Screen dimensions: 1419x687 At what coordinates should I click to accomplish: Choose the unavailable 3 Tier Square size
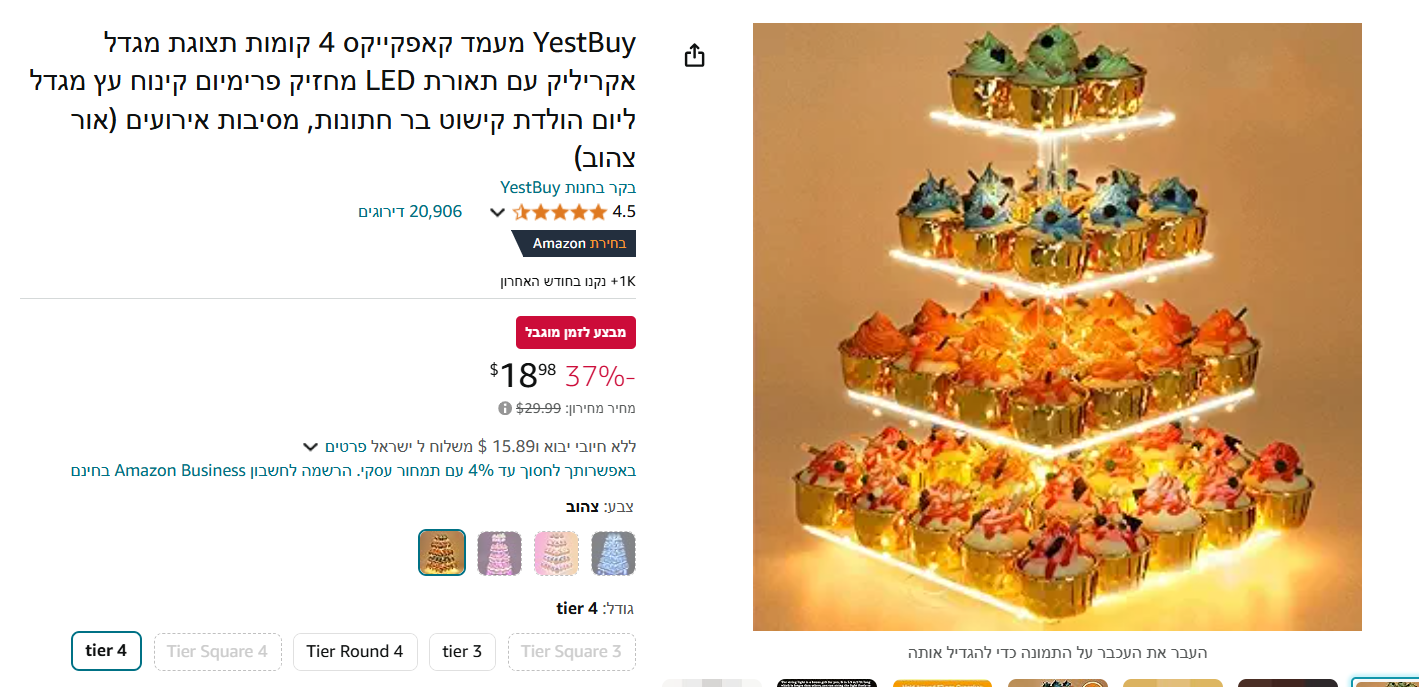coord(572,652)
